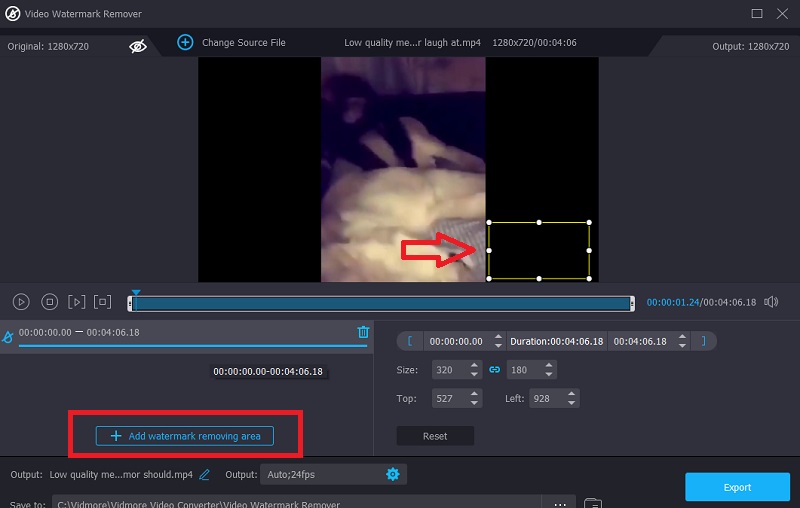Click the set start bracket icon
The height and width of the screenshot is (508, 800).
[409, 341]
